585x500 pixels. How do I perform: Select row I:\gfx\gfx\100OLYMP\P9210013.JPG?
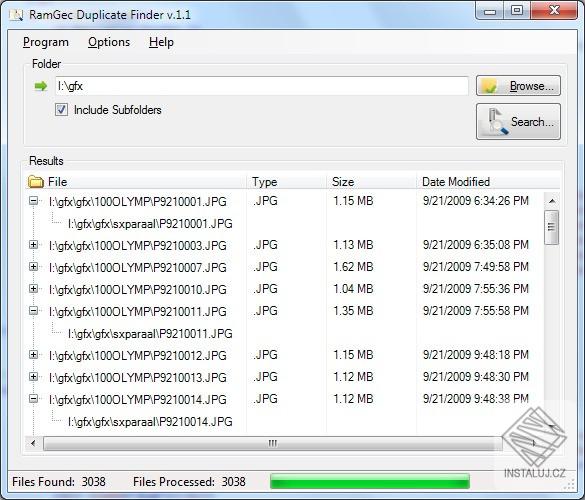click(x=138, y=378)
